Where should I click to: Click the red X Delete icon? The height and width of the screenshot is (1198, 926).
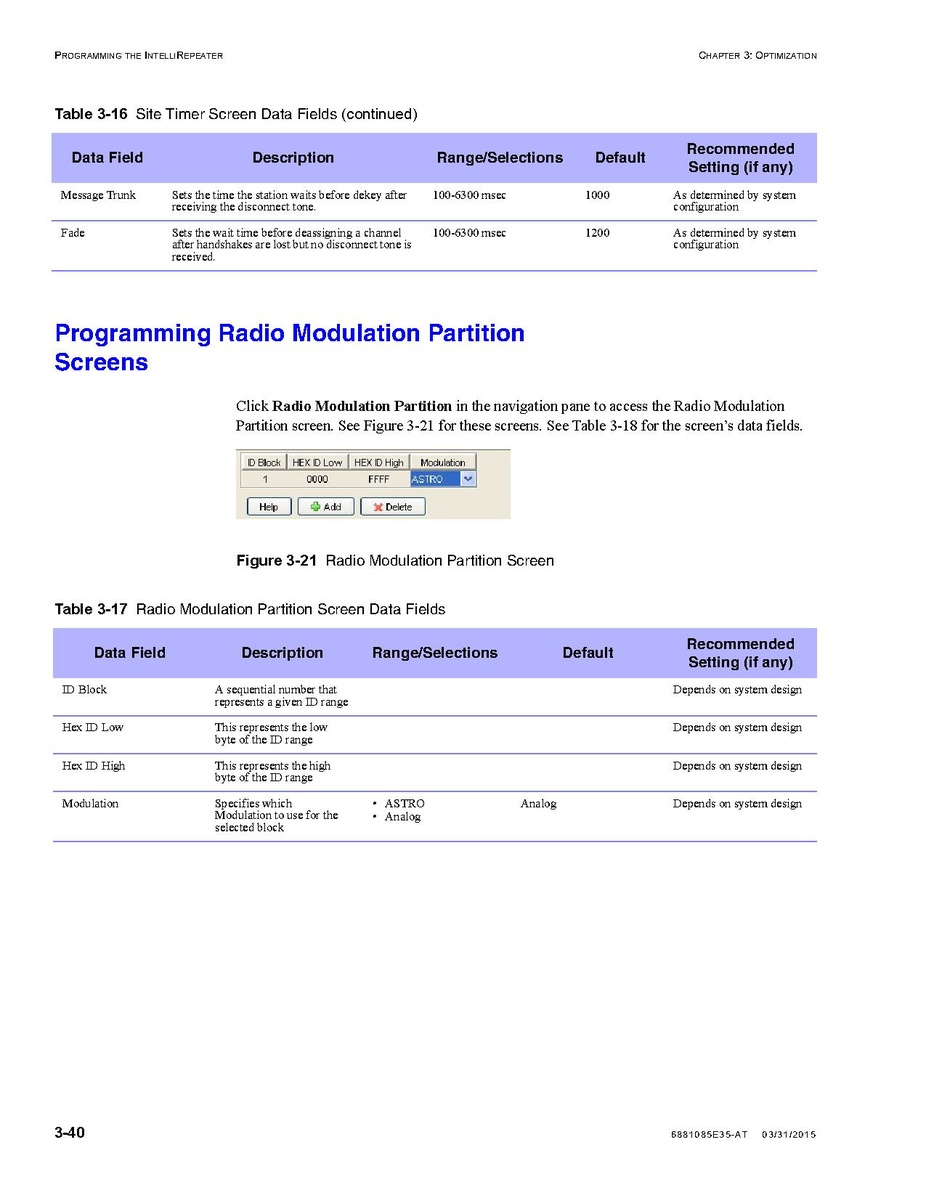[x=379, y=507]
